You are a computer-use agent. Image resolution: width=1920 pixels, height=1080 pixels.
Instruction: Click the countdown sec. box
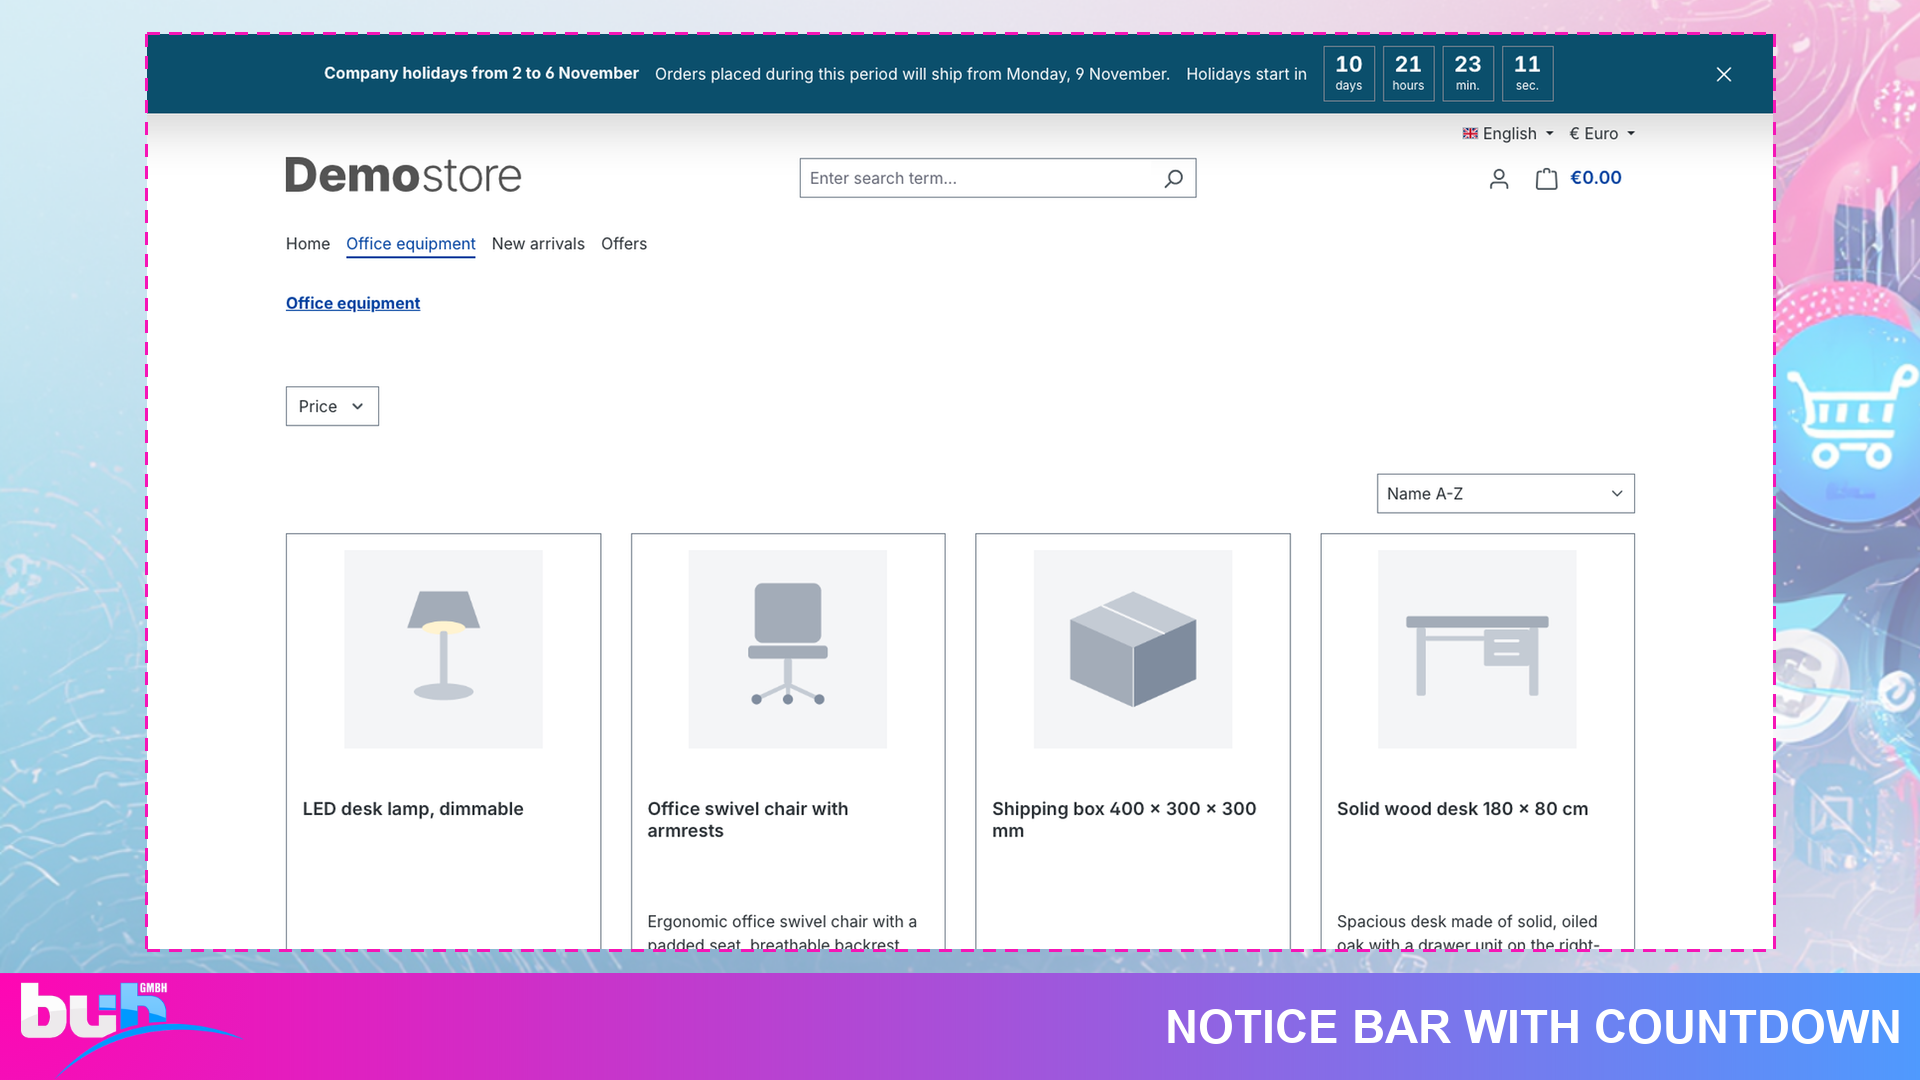[x=1527, y=74]
